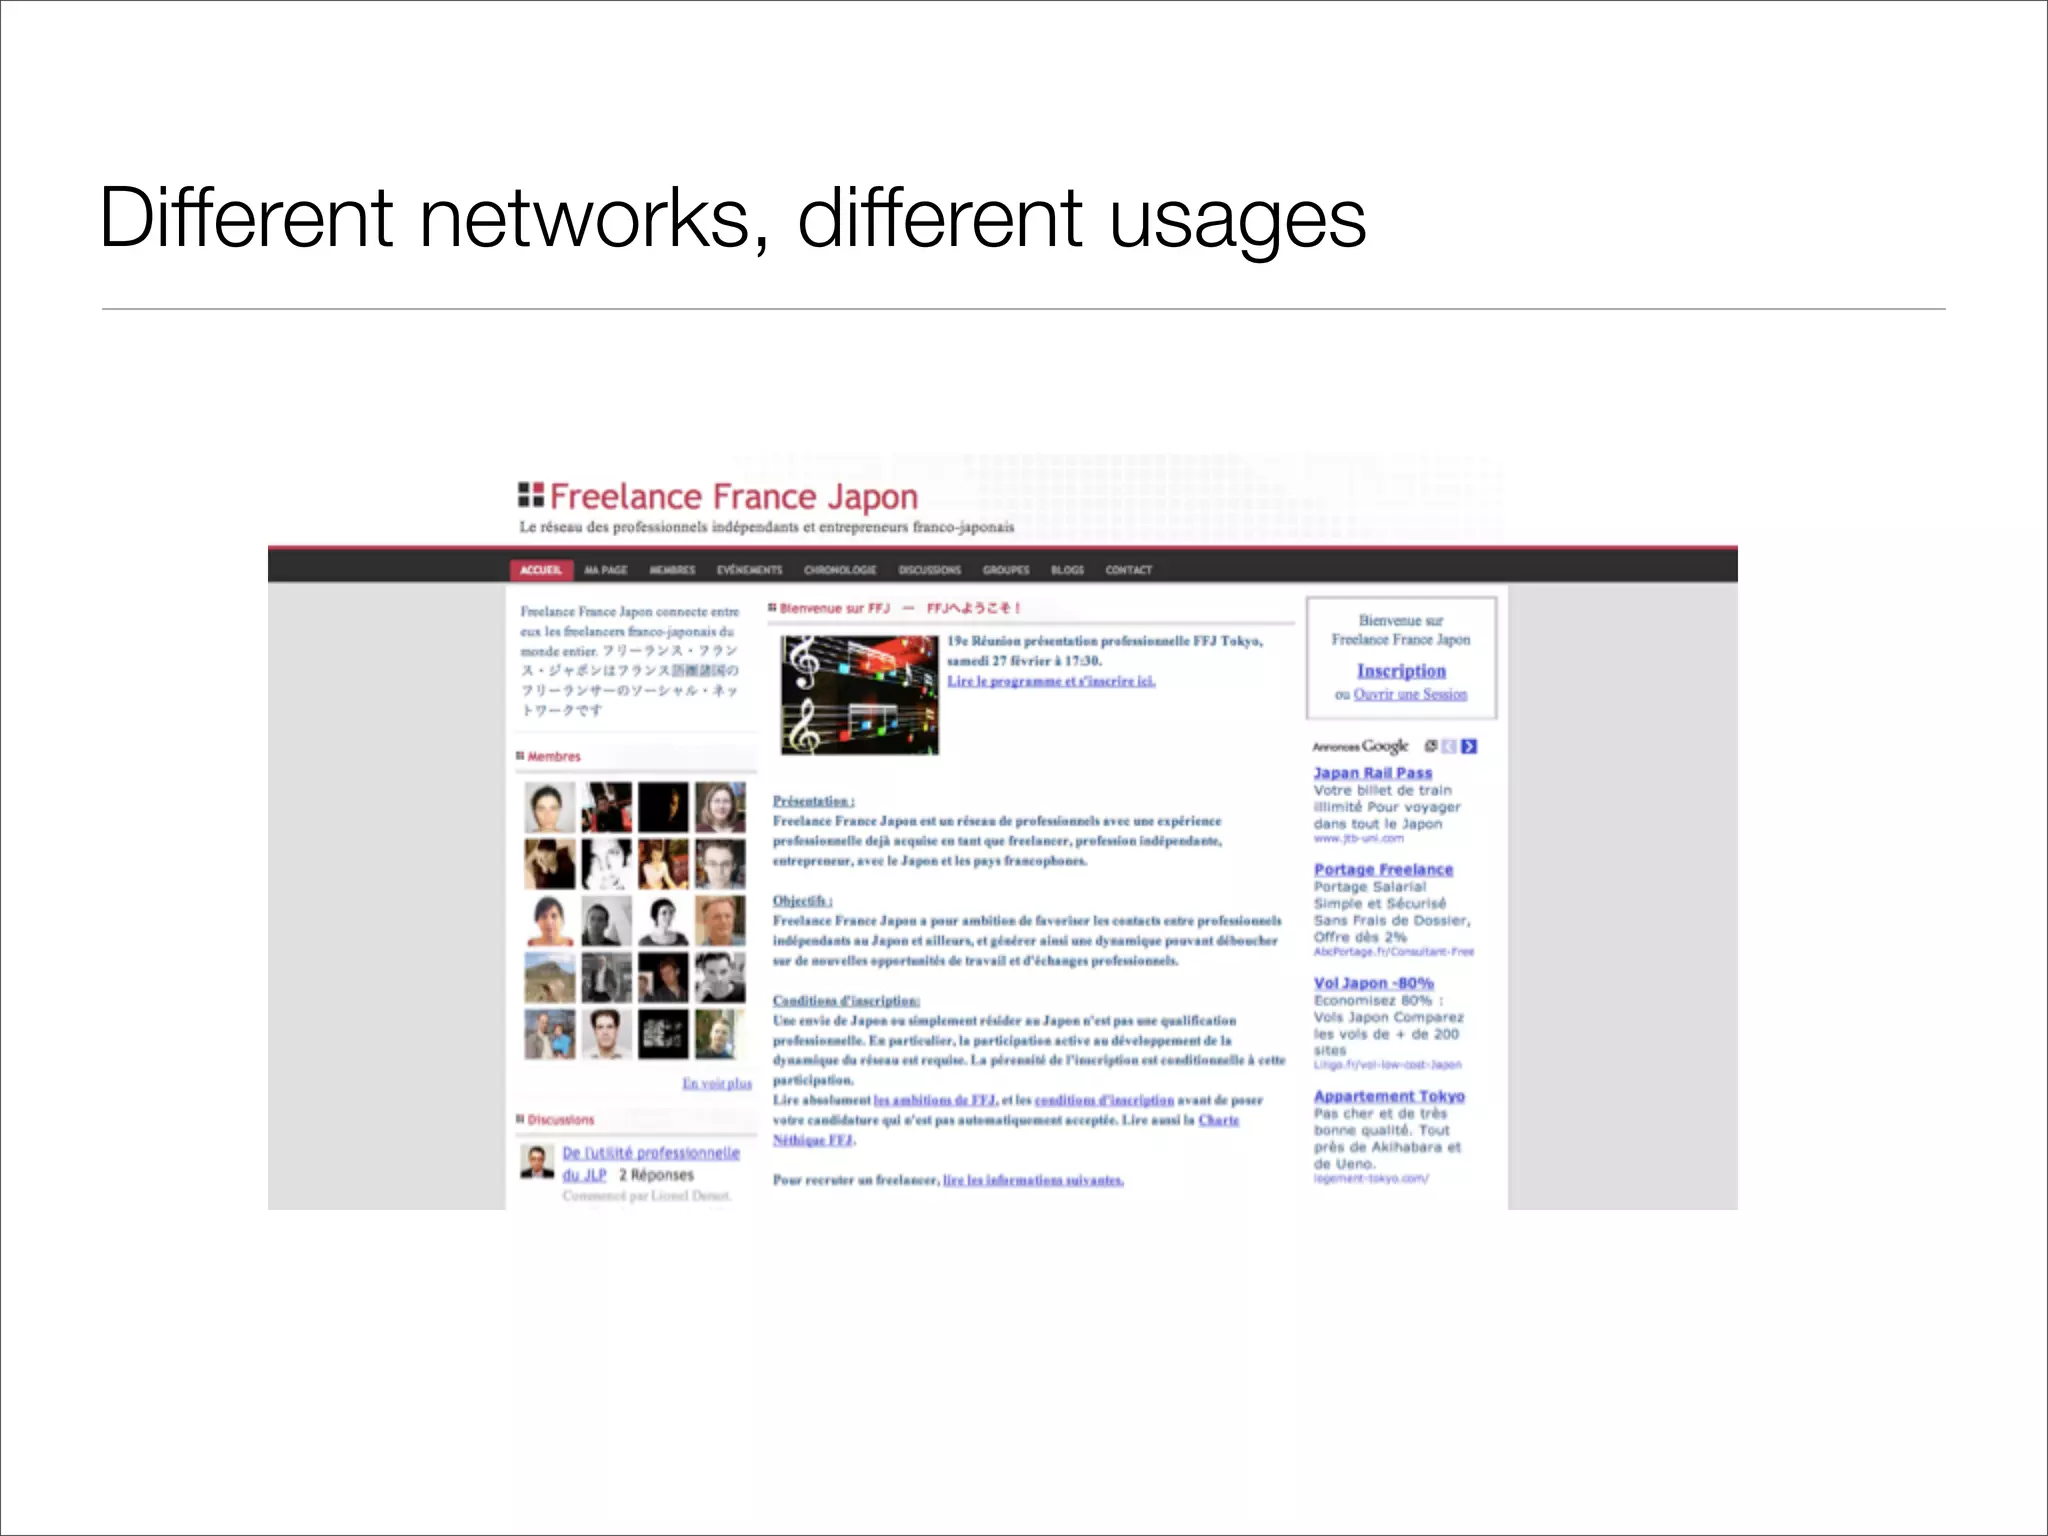Click the ad settings icon beside Google
This screenshot has height=1536, width=2048.
click(x=1431, y=746)
